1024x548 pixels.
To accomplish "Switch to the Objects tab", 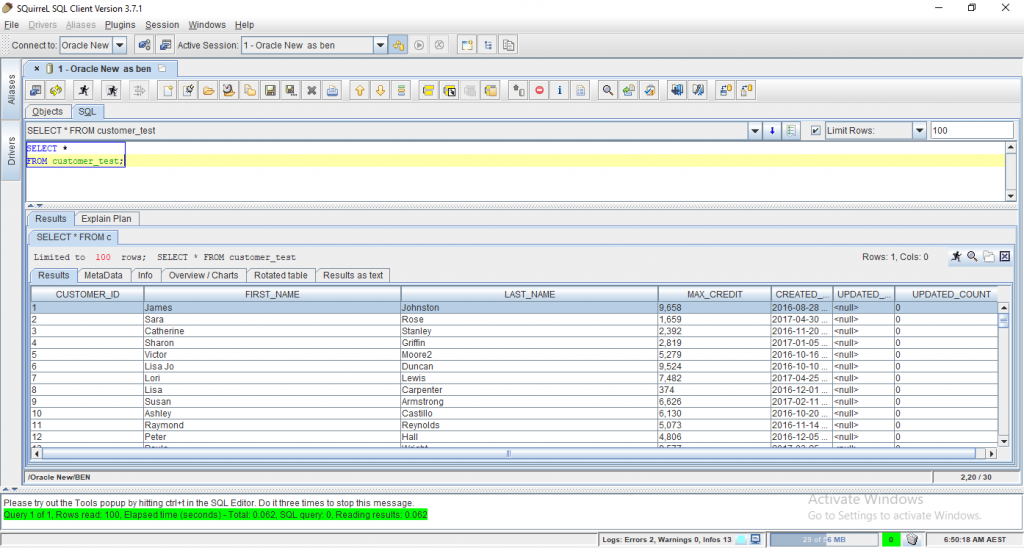I will [47, 112].
